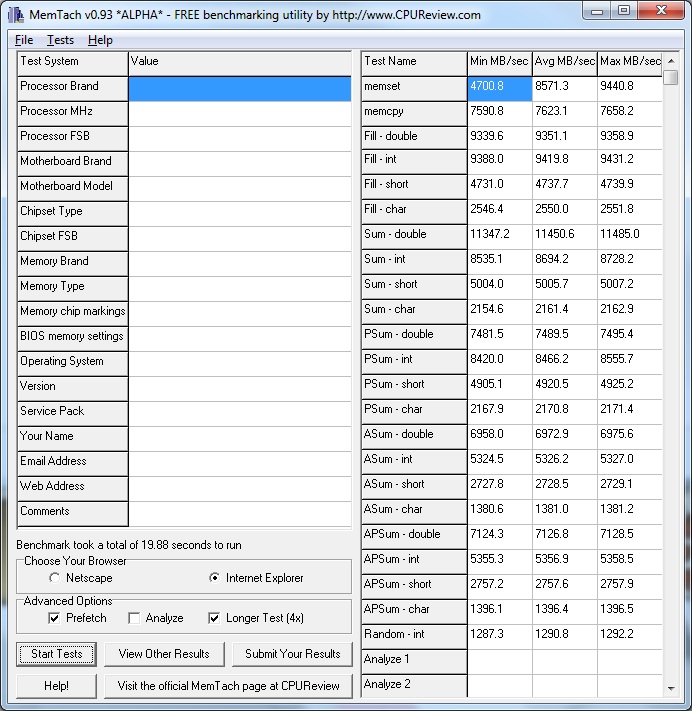Image resolution: width=692 pixels, height=711 pixels.
Task: Click the MemTach app icon in title bar
Action: coord(16,15)
